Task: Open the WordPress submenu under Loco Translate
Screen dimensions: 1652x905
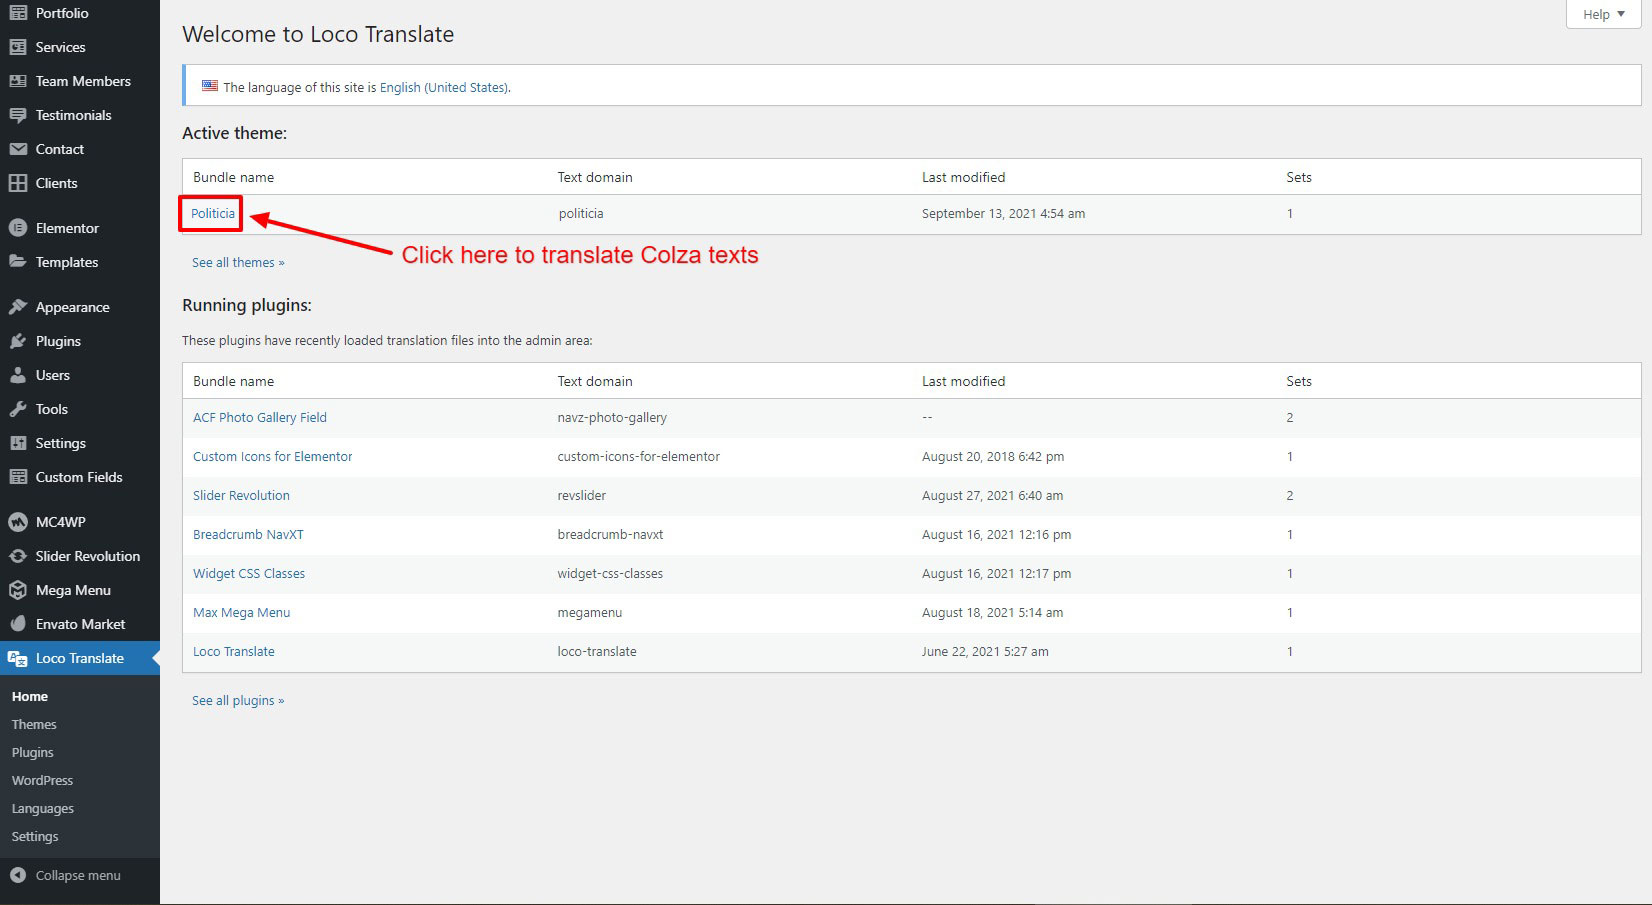Action: point(42,780)
